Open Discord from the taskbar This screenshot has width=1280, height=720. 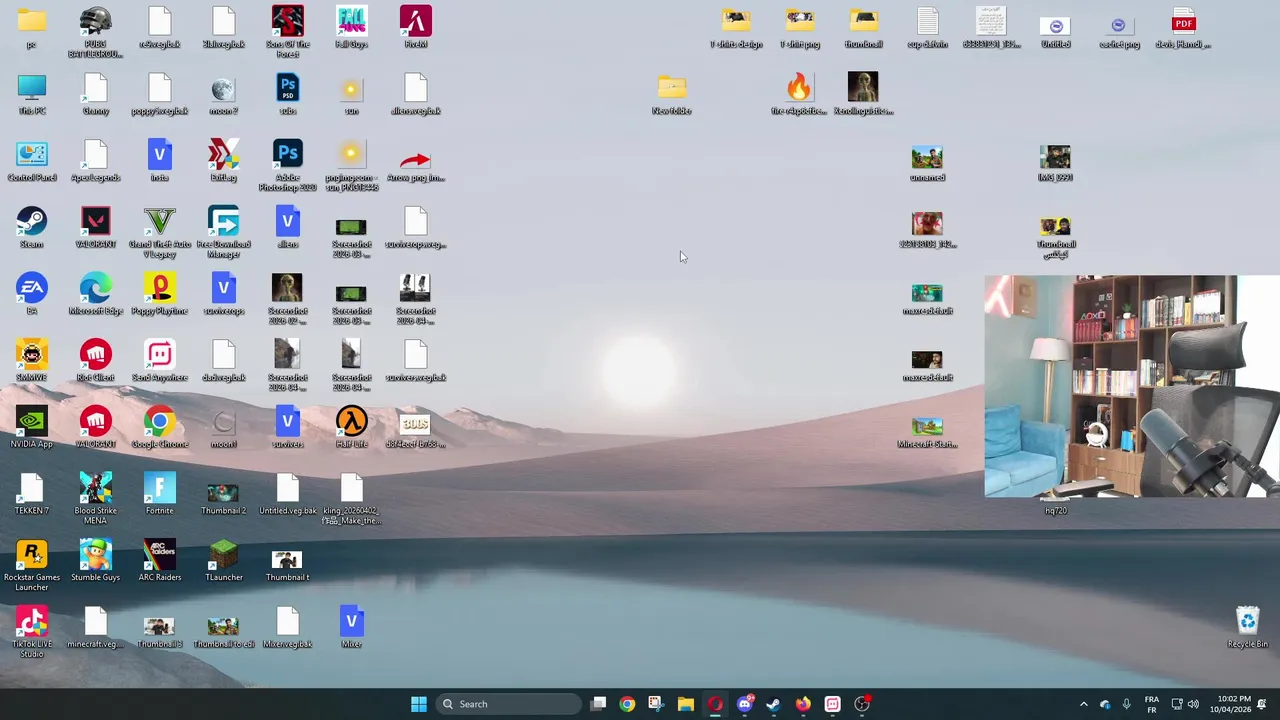(744, 704)
